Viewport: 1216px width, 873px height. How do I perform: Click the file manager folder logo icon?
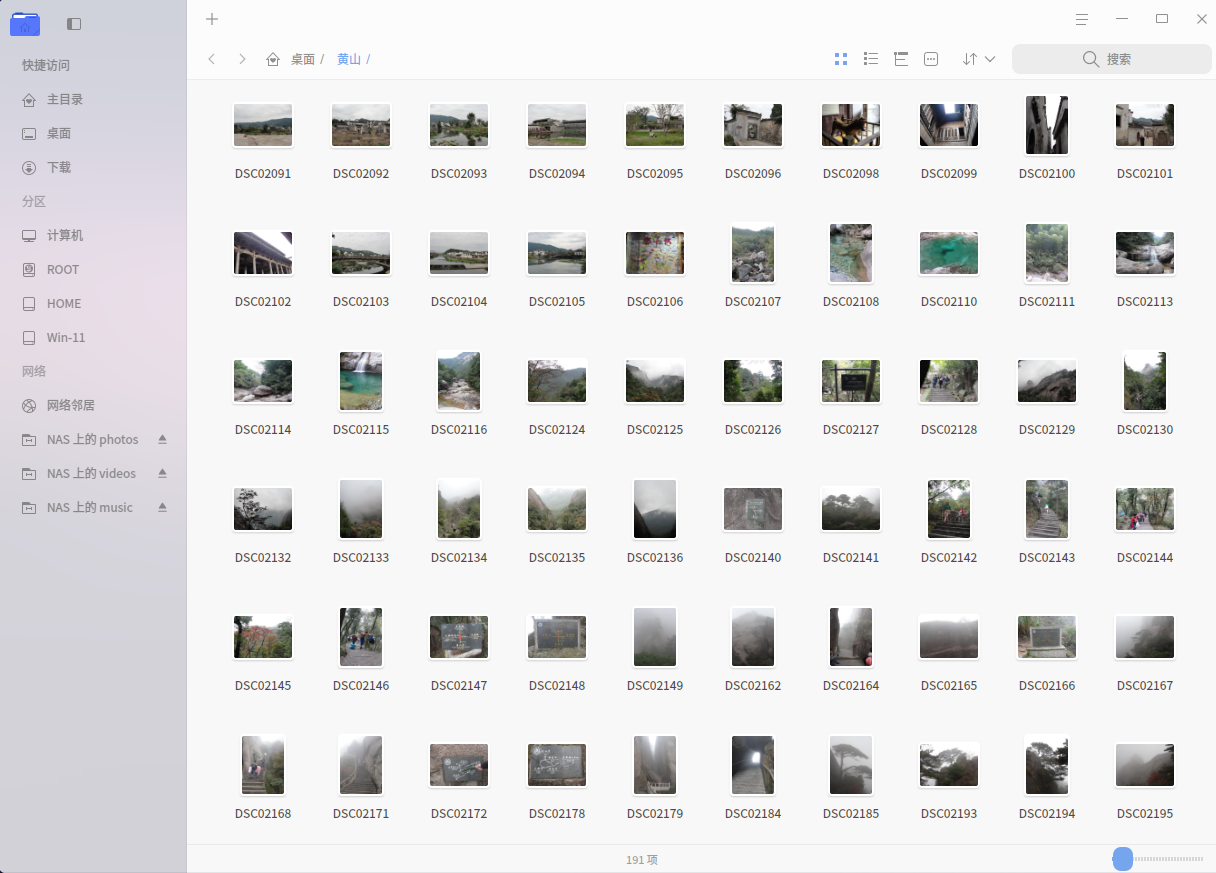pos(25,23)
